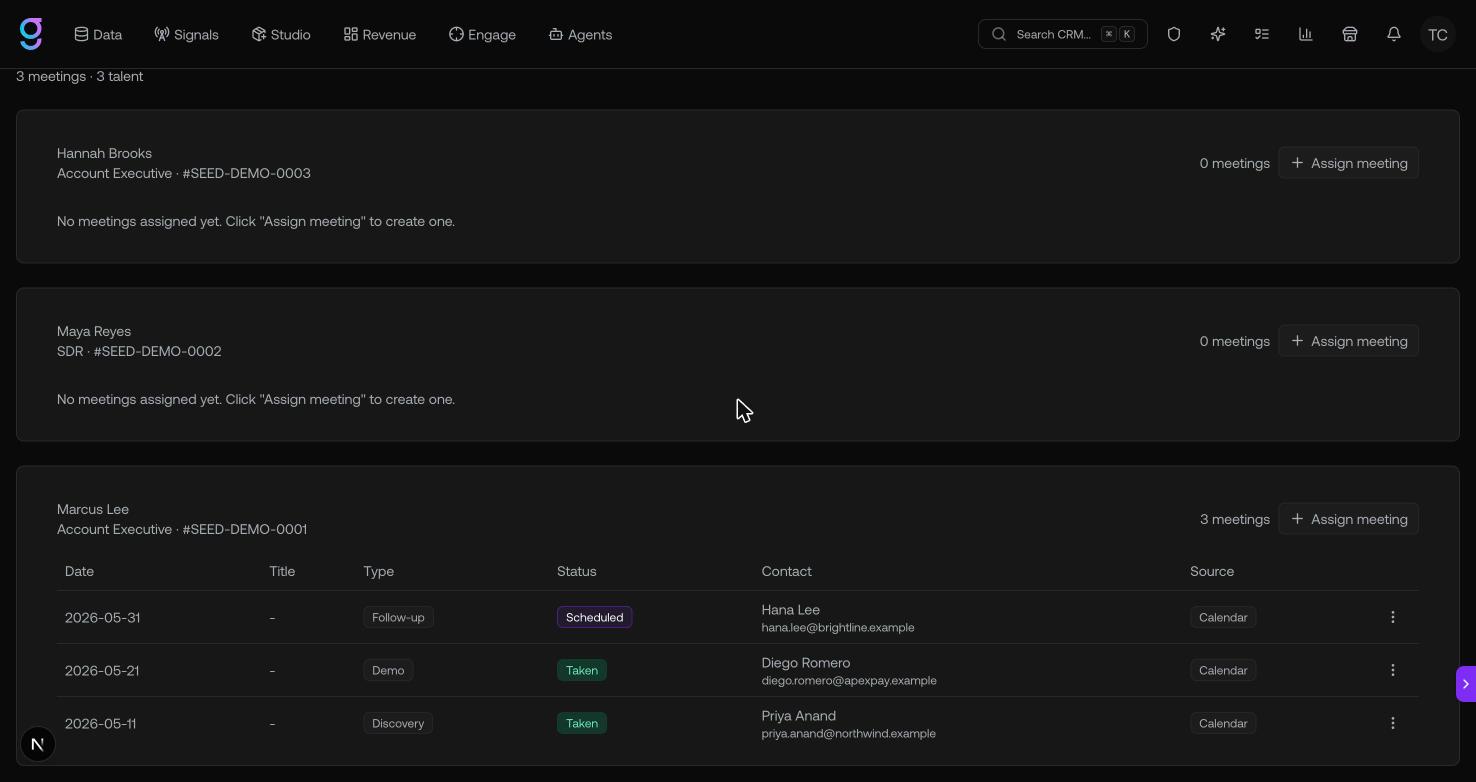Image resolution: width=1476 pixels, height=782 pixels.
Task: Click the Hannah Brooks name
Action: (104, 153)
